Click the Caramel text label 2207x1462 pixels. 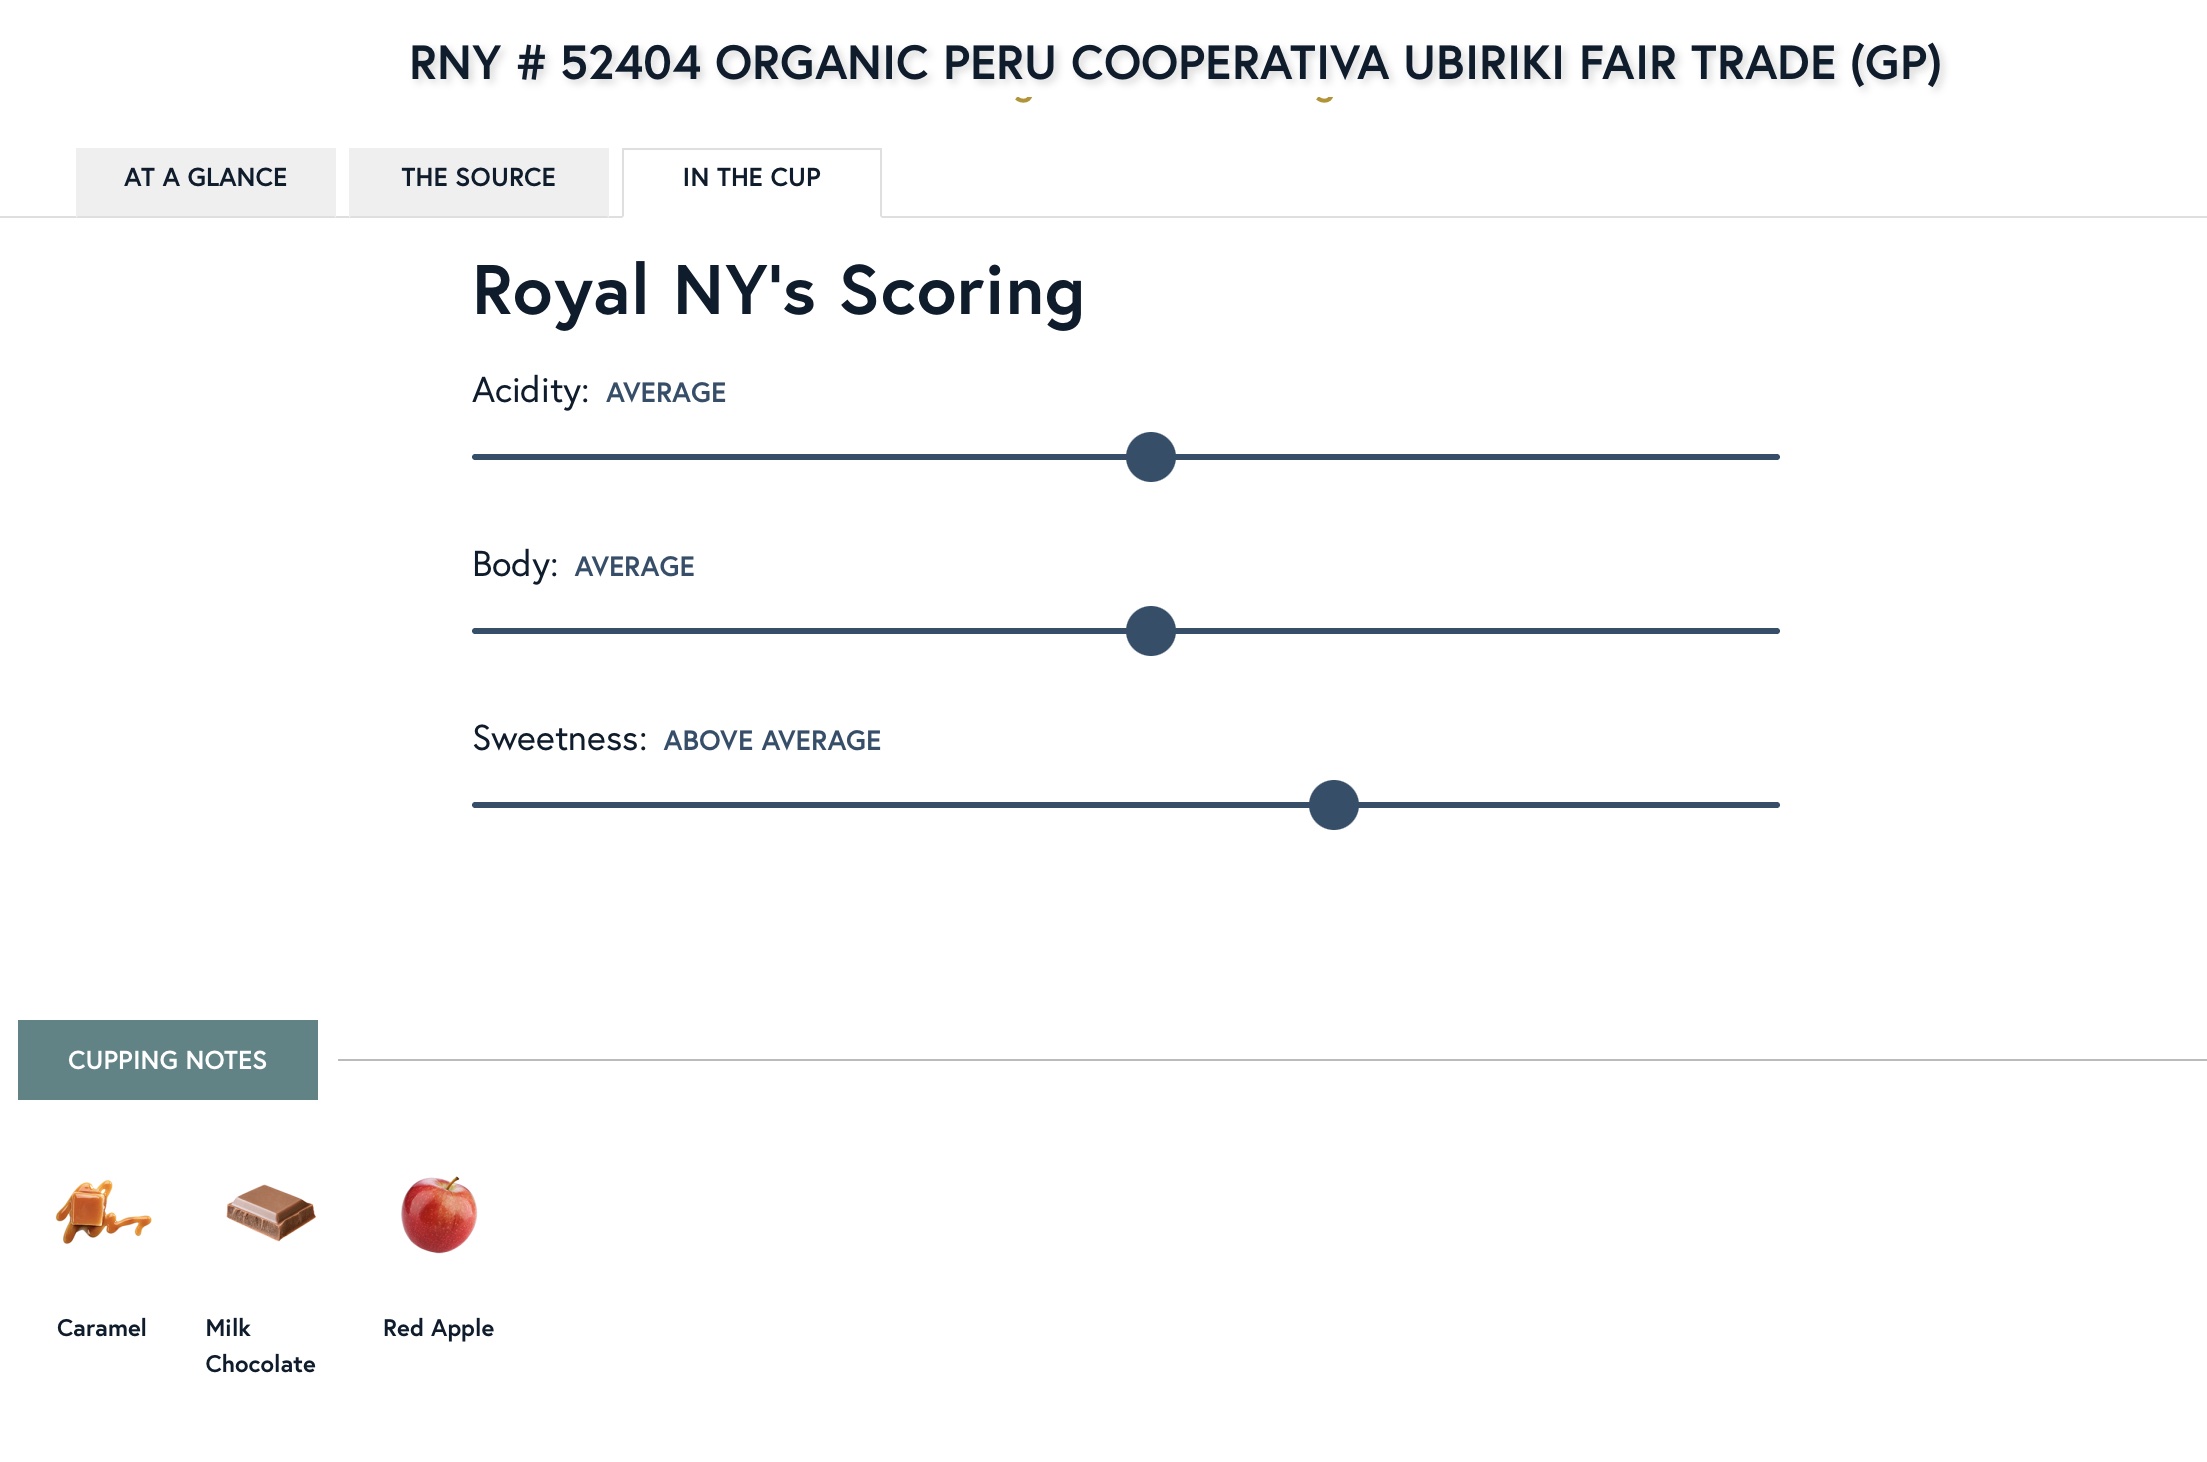(x=101, y=1328)
